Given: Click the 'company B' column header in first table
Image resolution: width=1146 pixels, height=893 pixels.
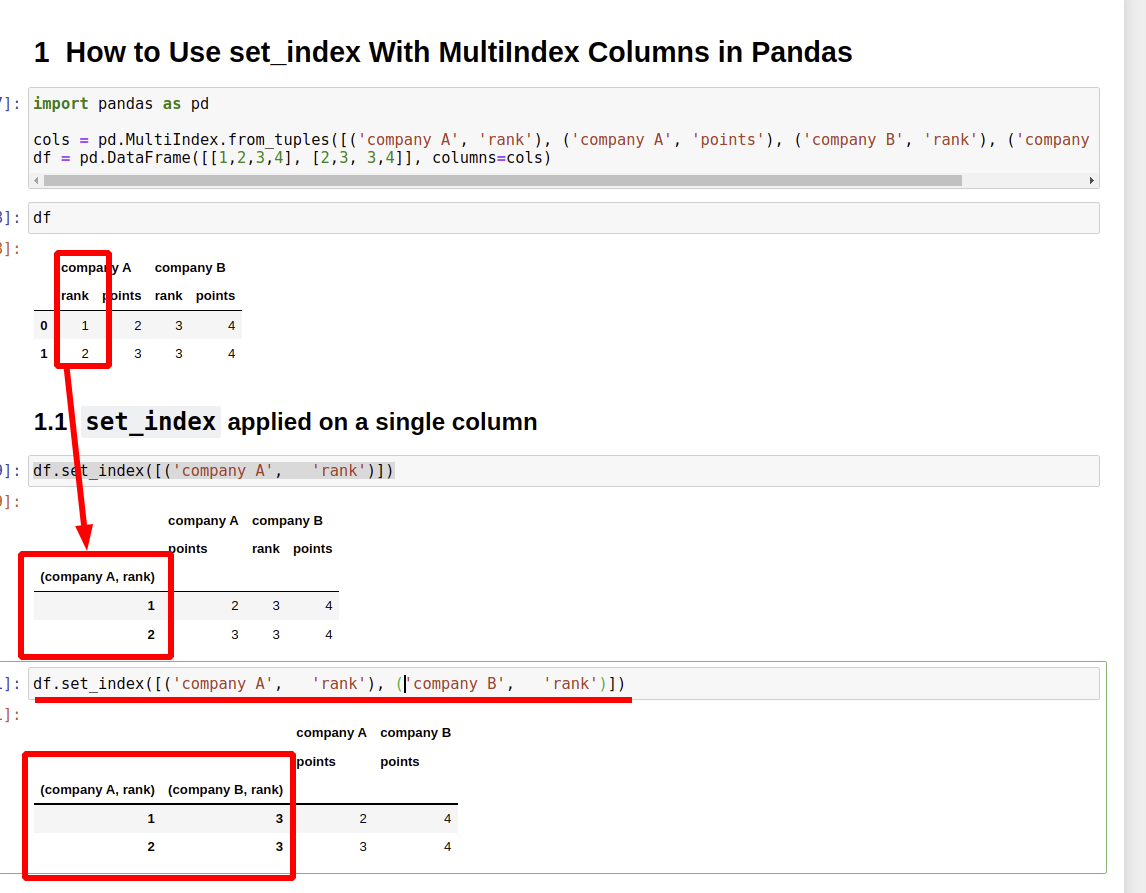Looking at the screenshot, I should [x=190, y=267].
